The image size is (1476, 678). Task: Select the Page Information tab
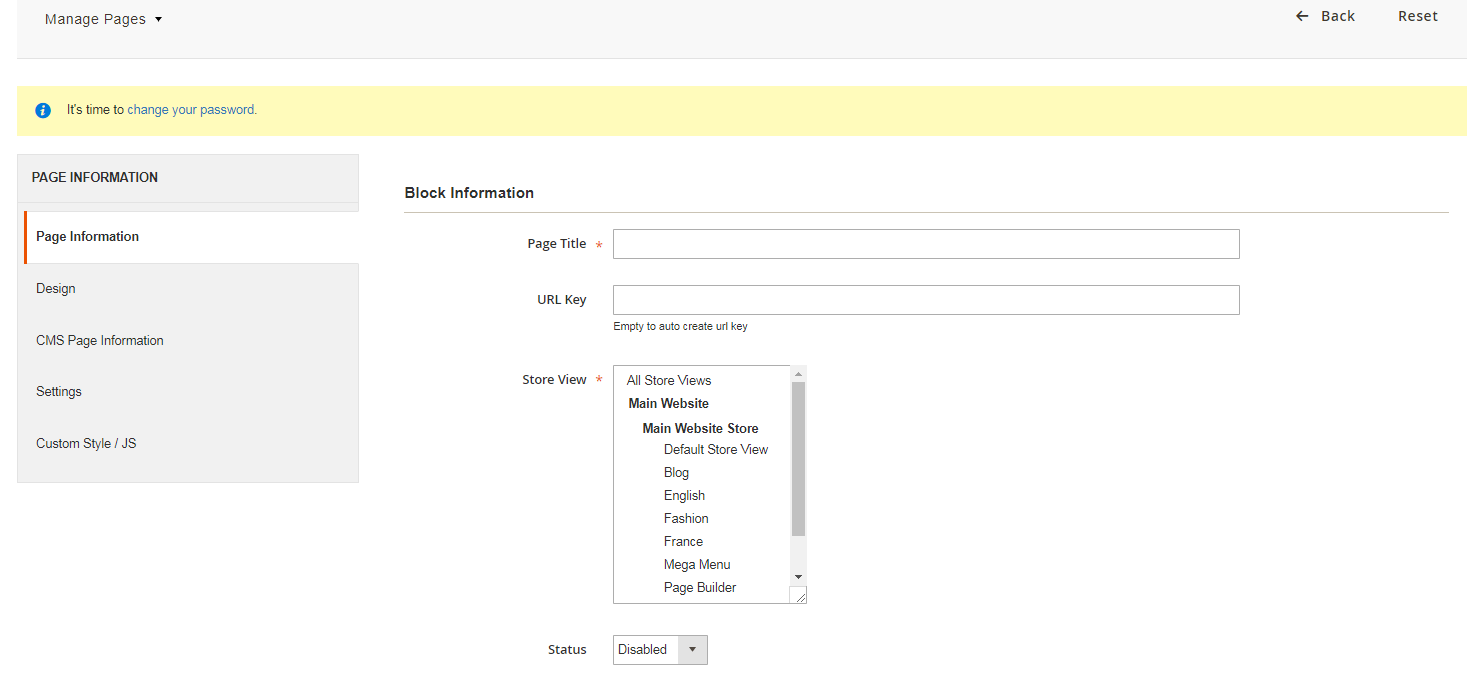(x=88, y=237)
